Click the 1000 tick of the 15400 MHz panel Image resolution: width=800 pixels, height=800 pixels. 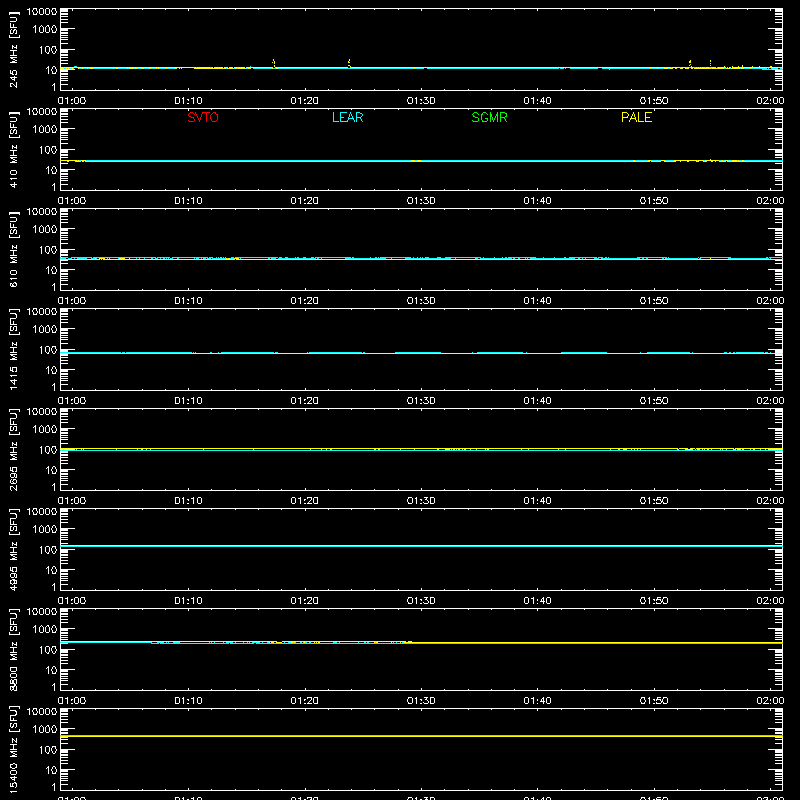point(45,730)
